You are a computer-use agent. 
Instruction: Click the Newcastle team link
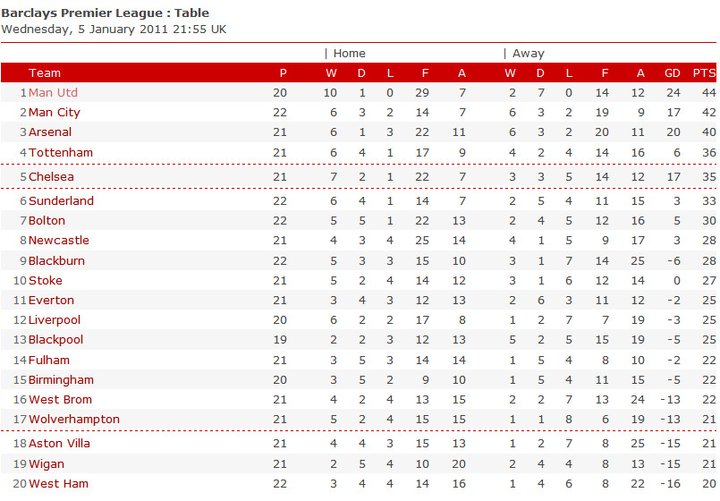(58, 241)
